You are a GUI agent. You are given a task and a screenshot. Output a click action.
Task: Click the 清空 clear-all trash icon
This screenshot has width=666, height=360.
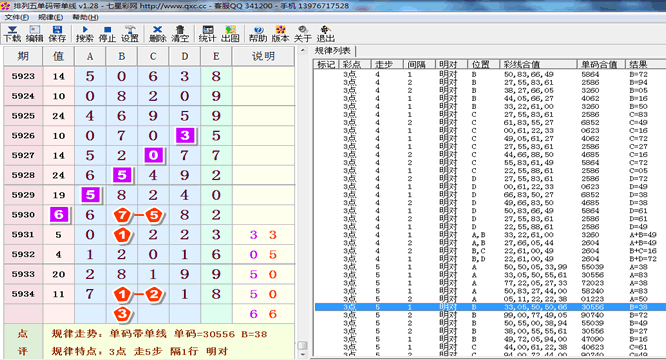[x=180, y=34]
